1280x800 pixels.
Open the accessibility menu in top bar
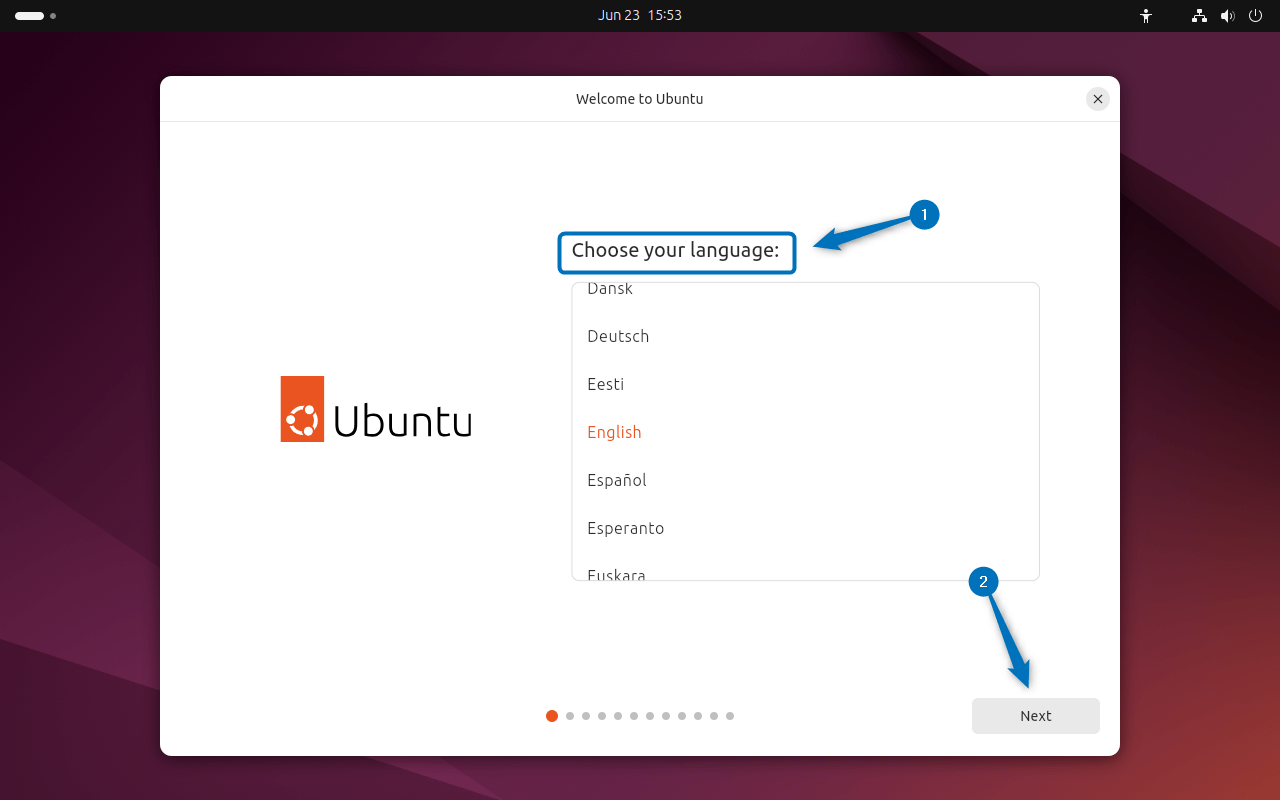tap(1146, 16)
